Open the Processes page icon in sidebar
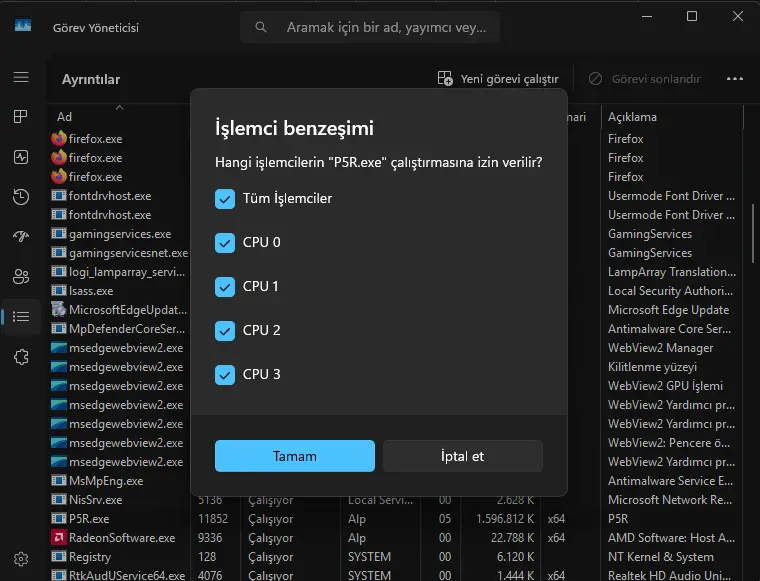The height and width of the screenshot is (581, 760). pos(21,117)
